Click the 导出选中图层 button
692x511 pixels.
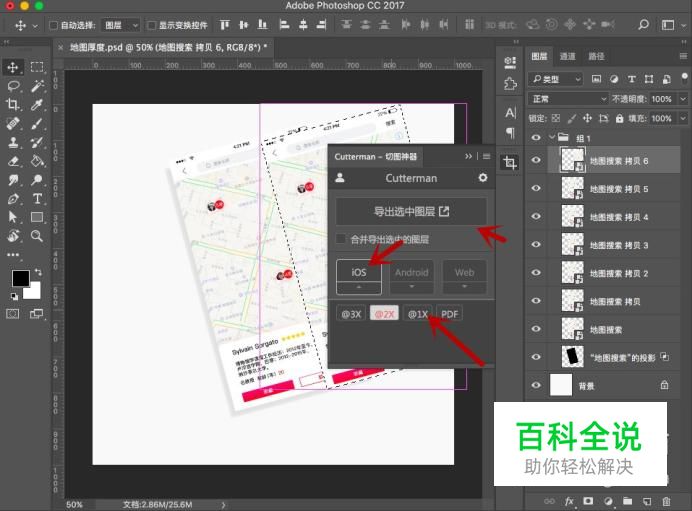pos(411,211)
